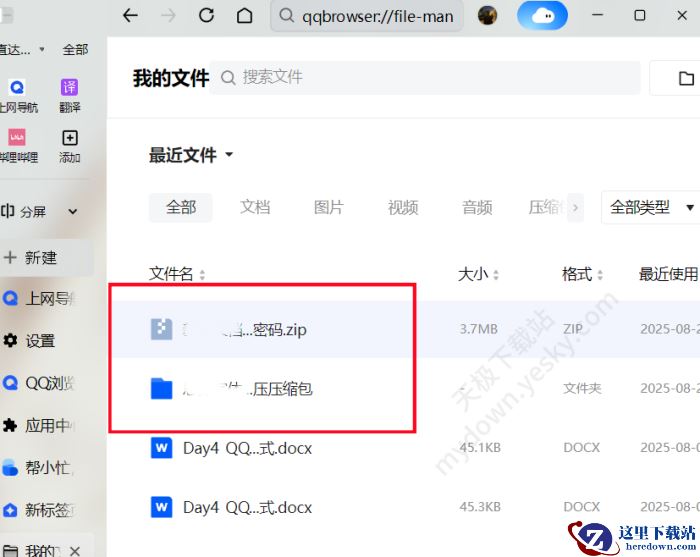
Task: Click the ZIP format cell
Action: pyautogui.click(x=573, y=329)
